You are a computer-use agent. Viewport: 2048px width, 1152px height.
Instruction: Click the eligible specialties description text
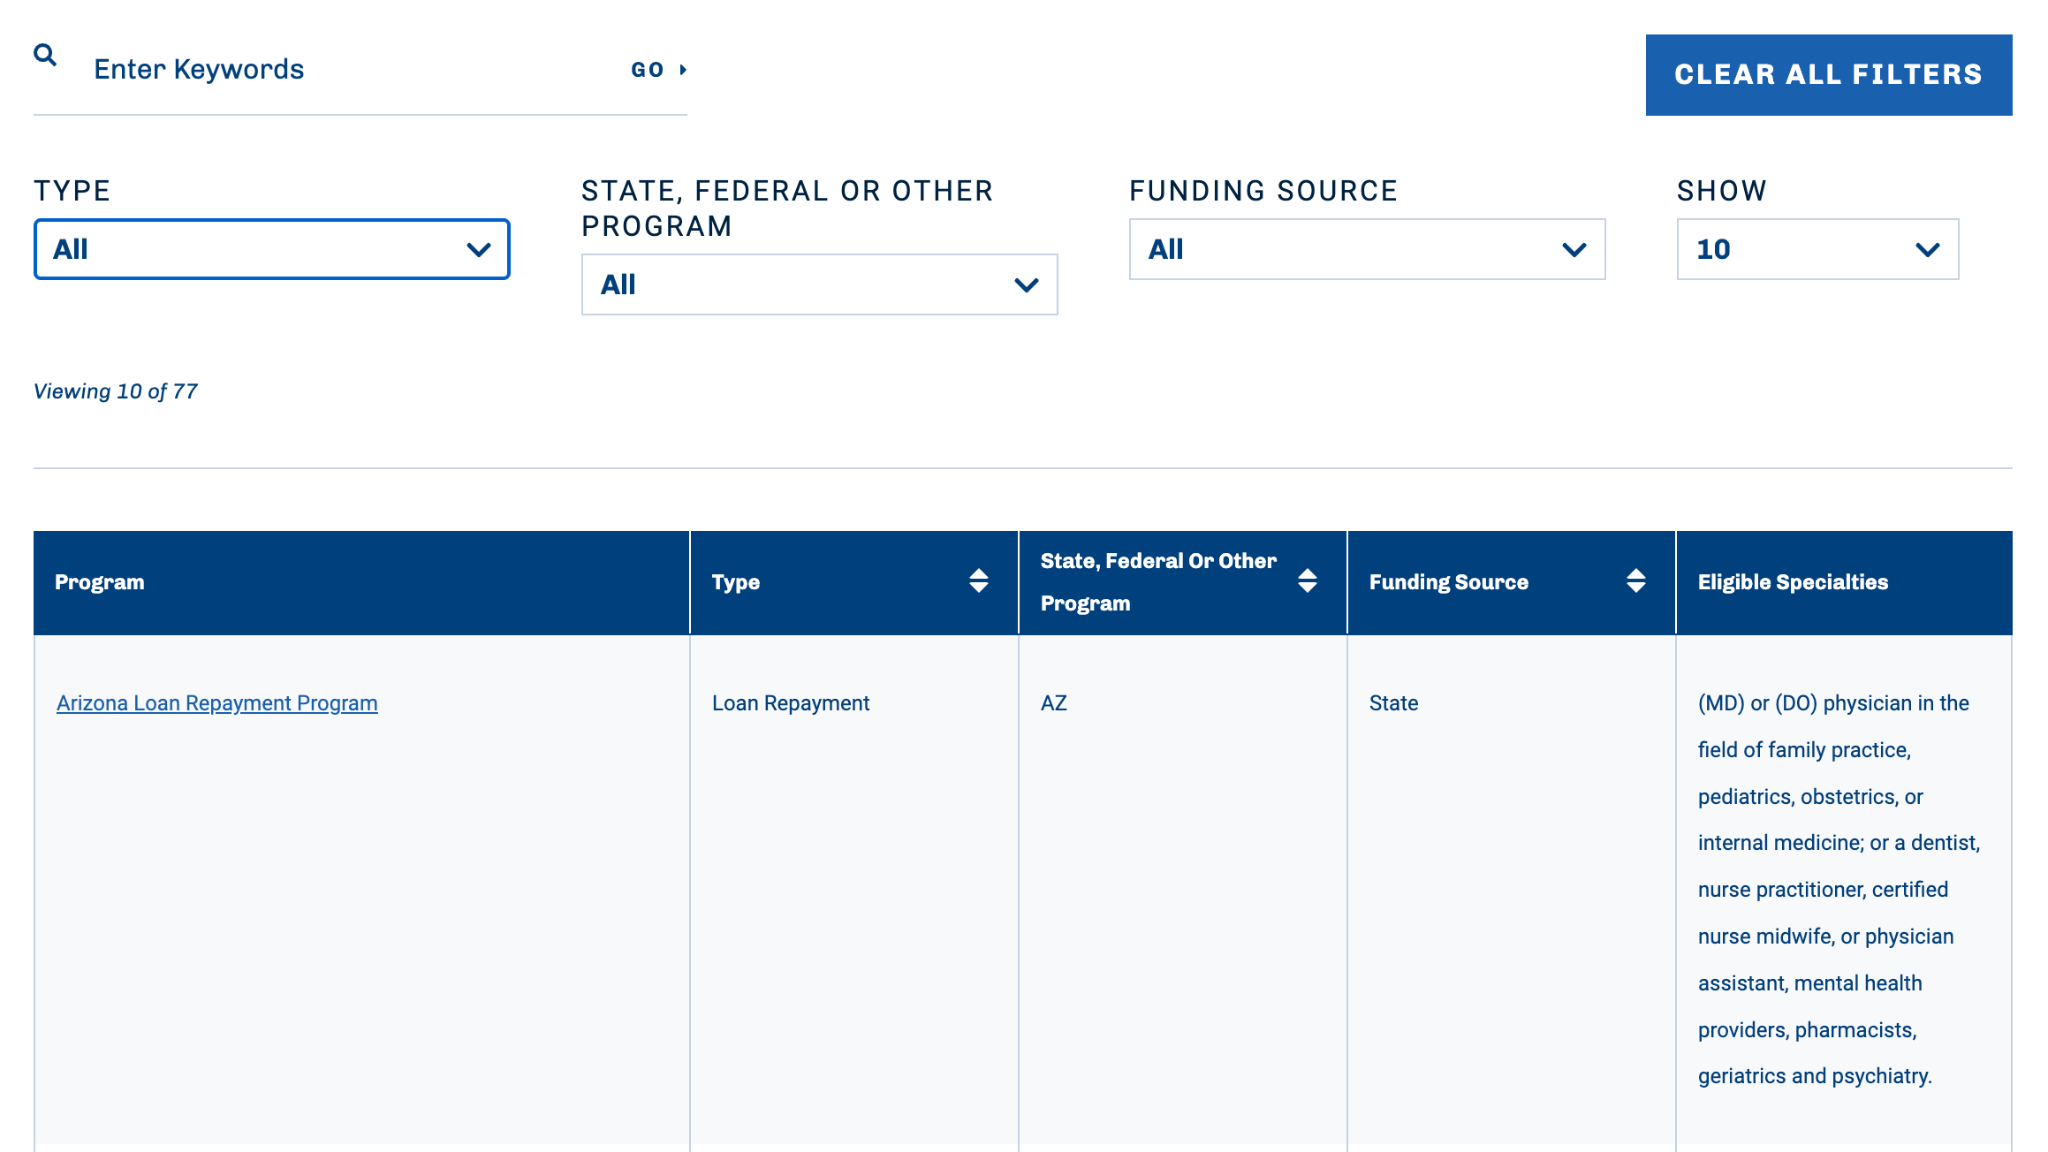(x=1838, y=889)
